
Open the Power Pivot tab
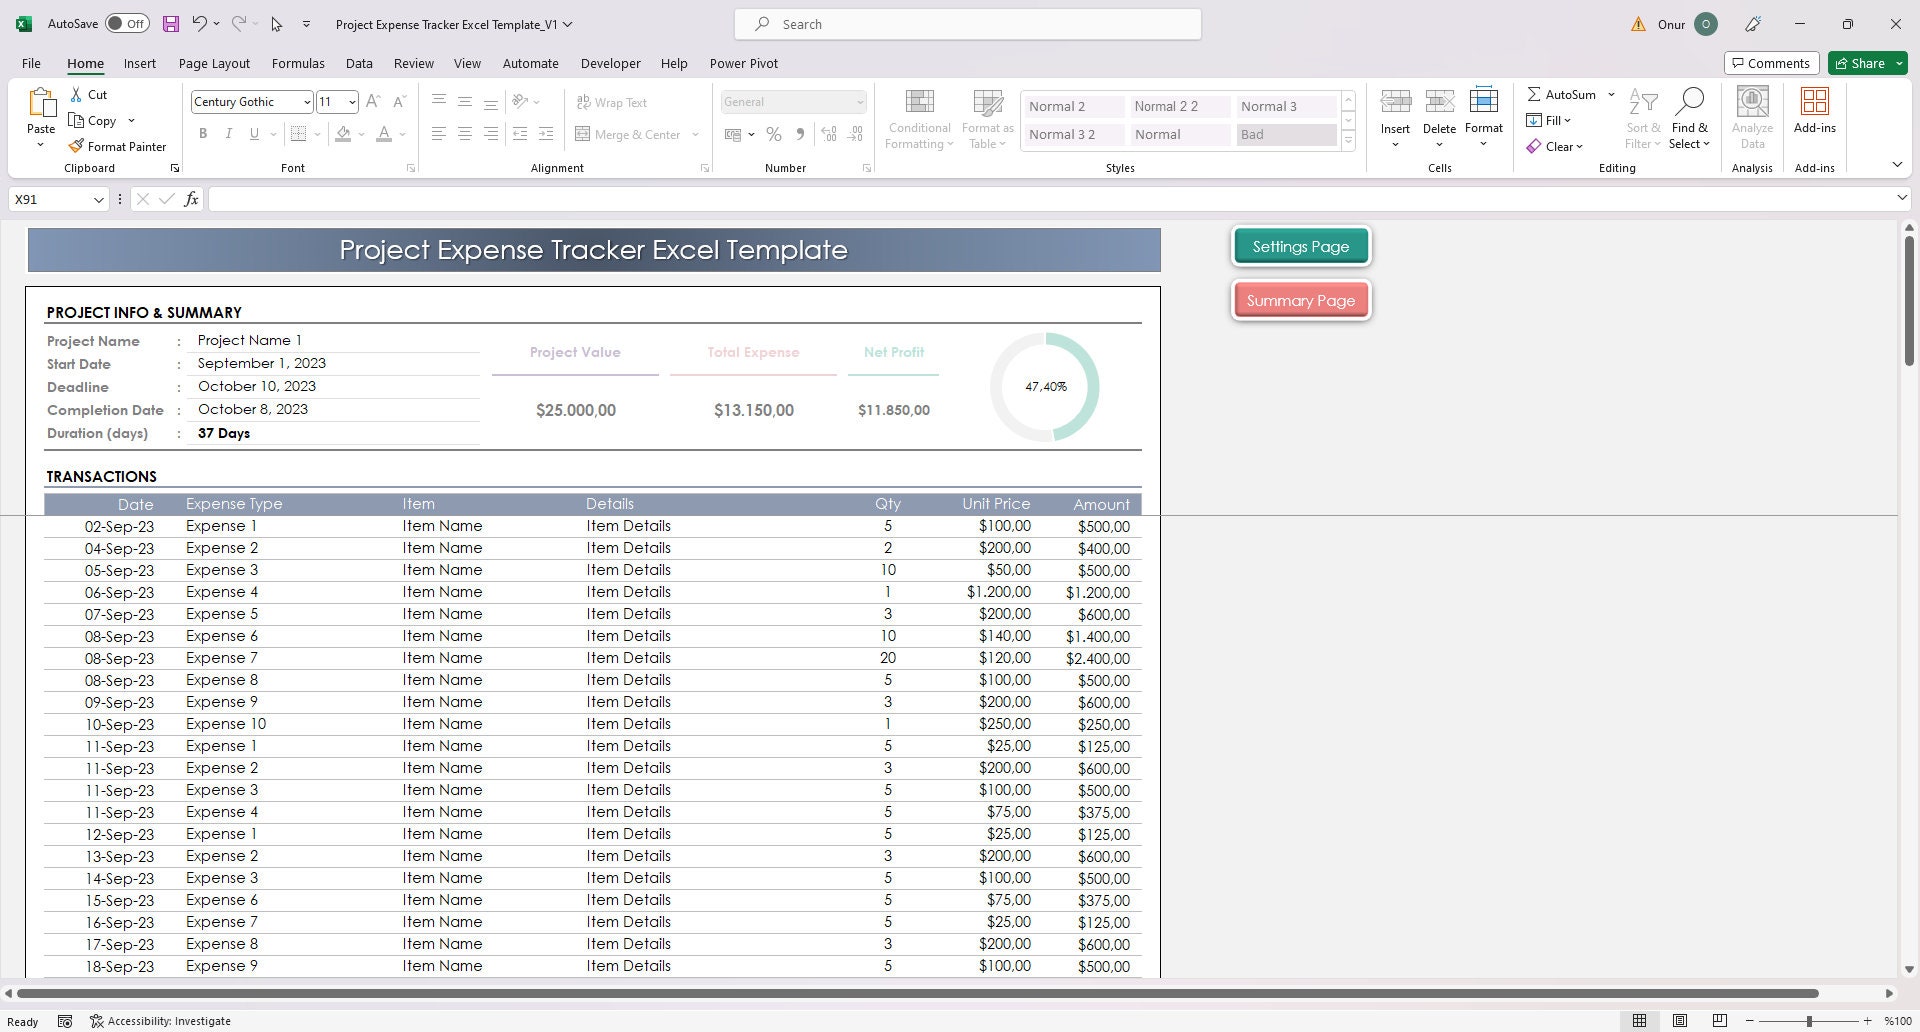point(743,63)
